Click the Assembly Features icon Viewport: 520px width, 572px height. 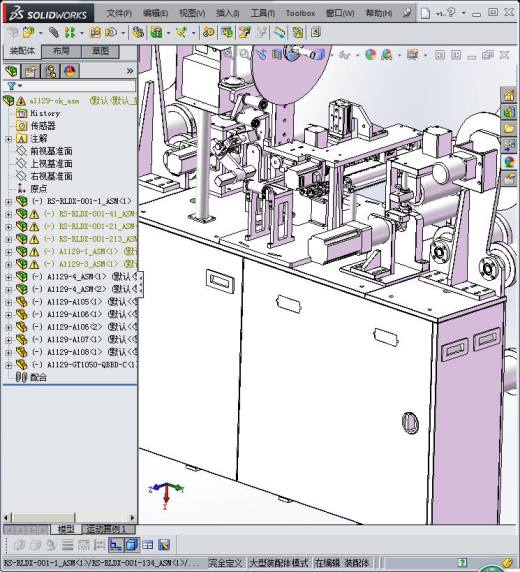coord(157,32)
